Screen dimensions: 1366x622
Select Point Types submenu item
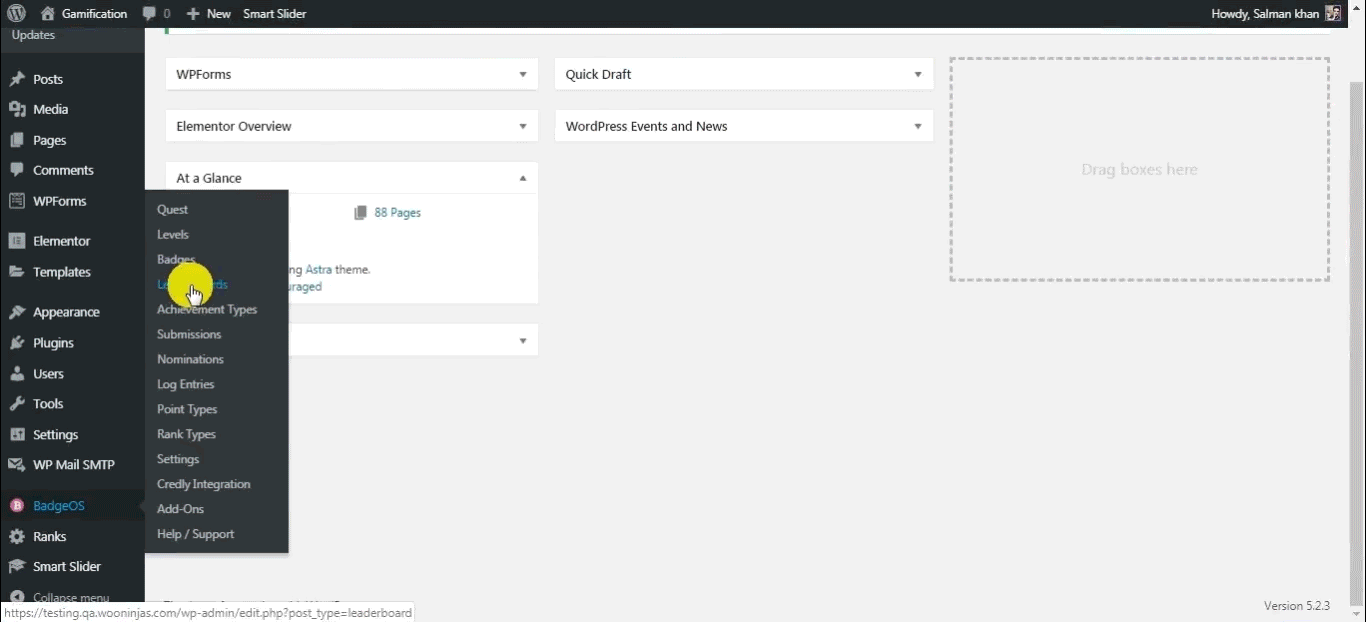tap(187, 409)
